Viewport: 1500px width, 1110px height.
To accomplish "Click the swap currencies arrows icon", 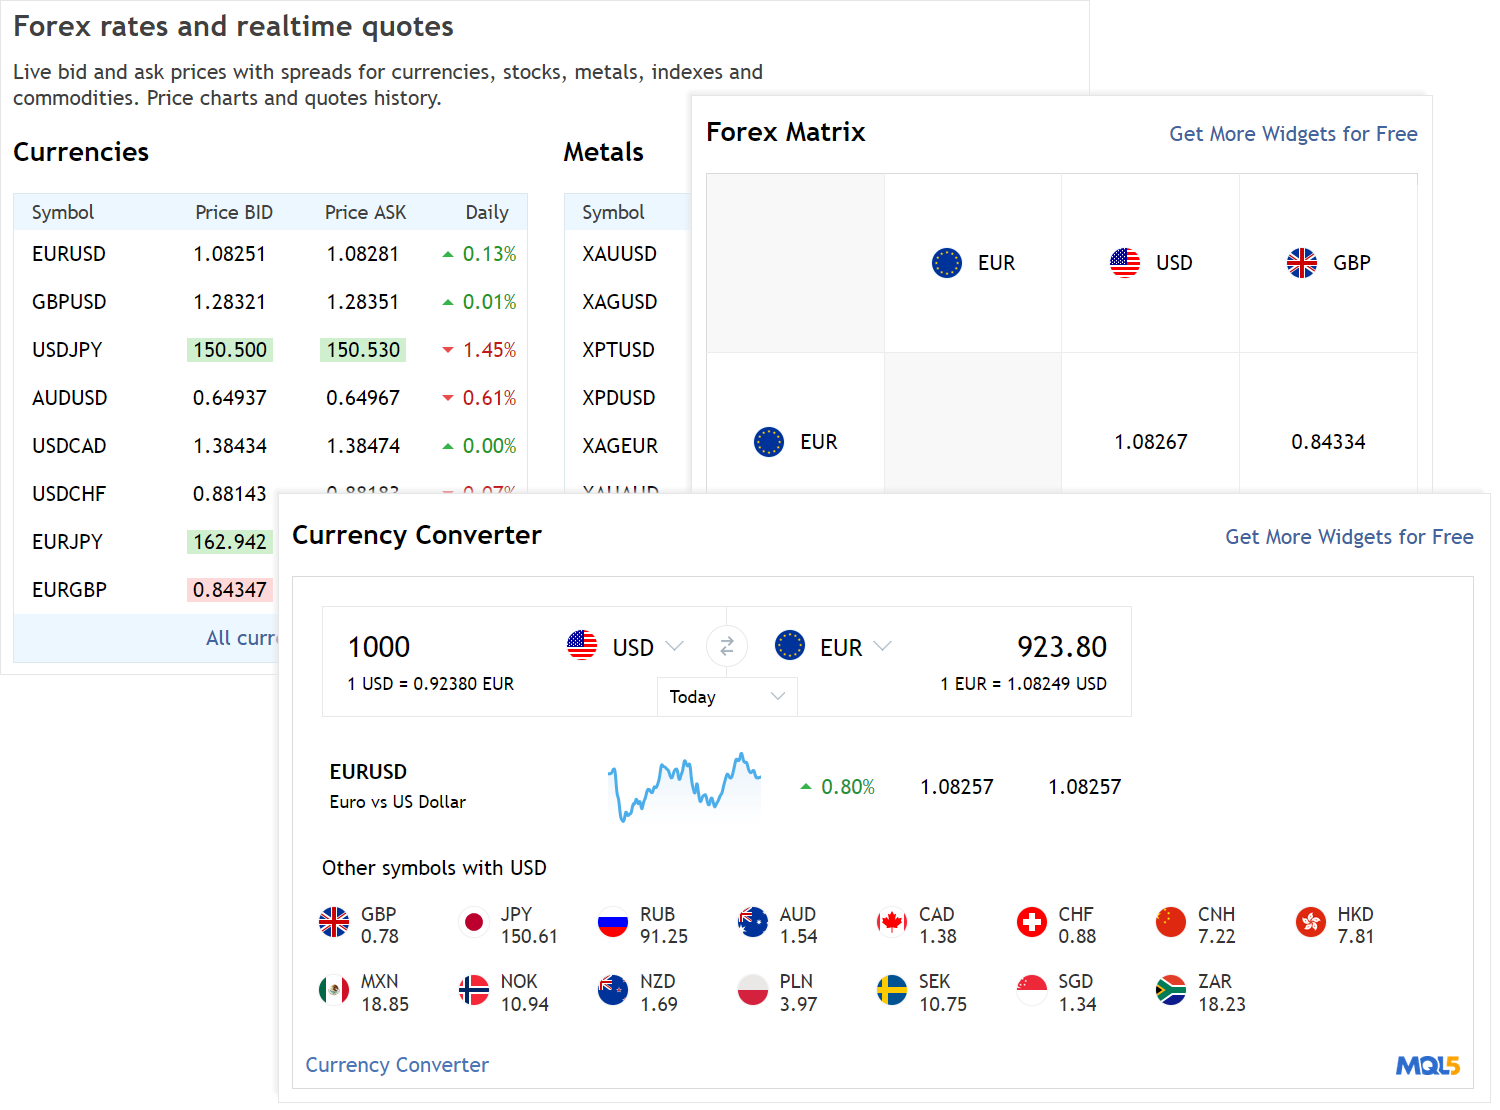I will (727, 647).
